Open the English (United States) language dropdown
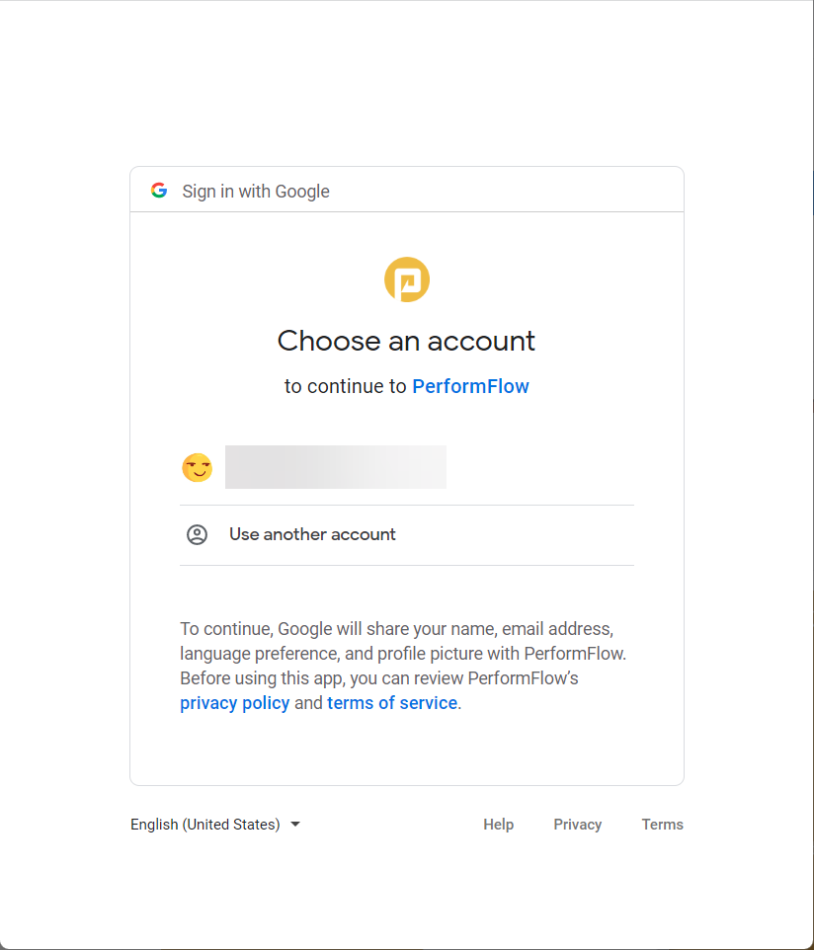This screenshot has width=814, height=950. pos(204,824)
